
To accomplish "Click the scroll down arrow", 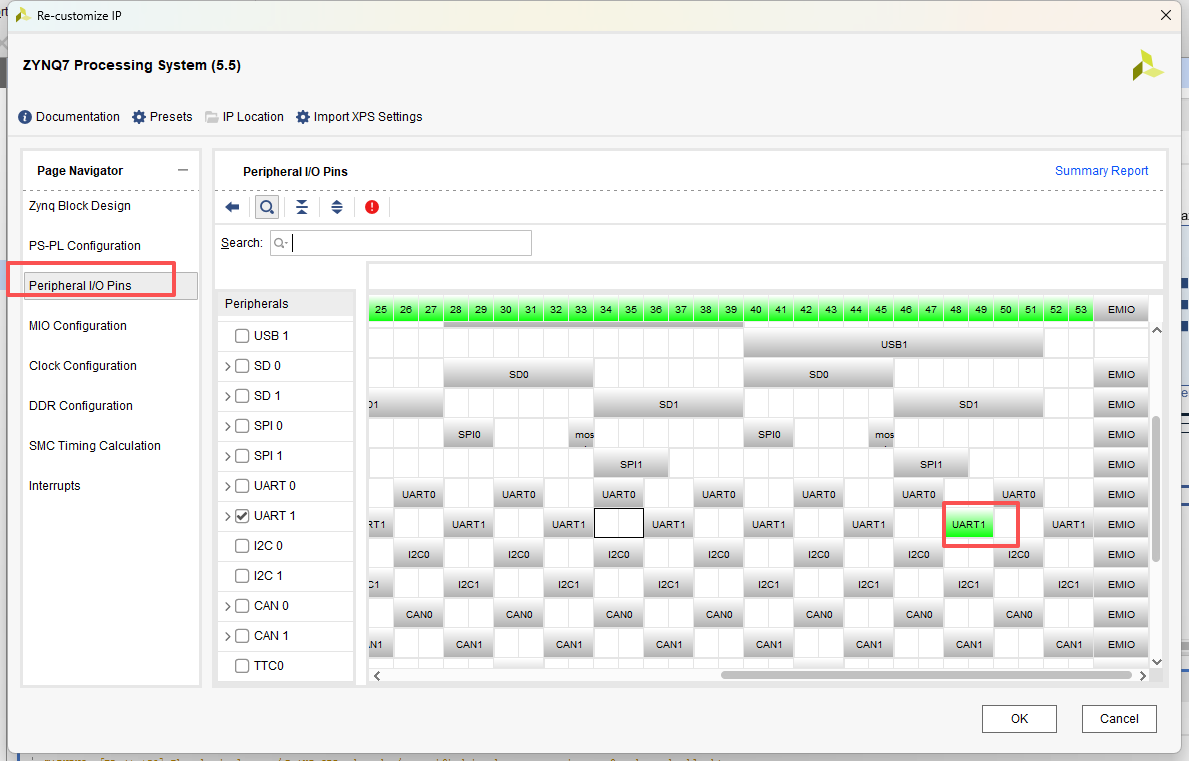I will (1156, 662).
